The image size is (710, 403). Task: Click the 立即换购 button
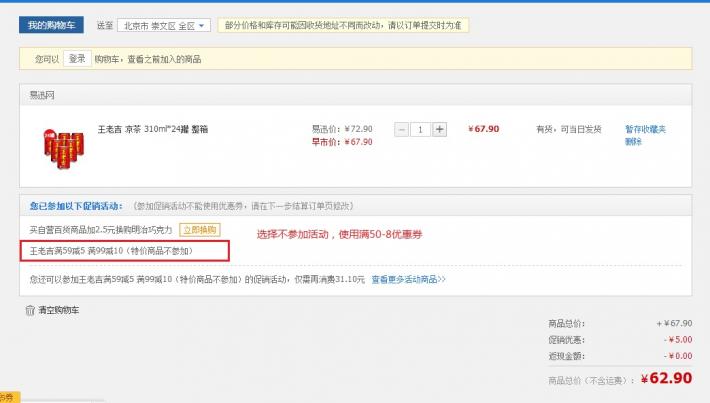pyautogui.click(x=200, y=230)
